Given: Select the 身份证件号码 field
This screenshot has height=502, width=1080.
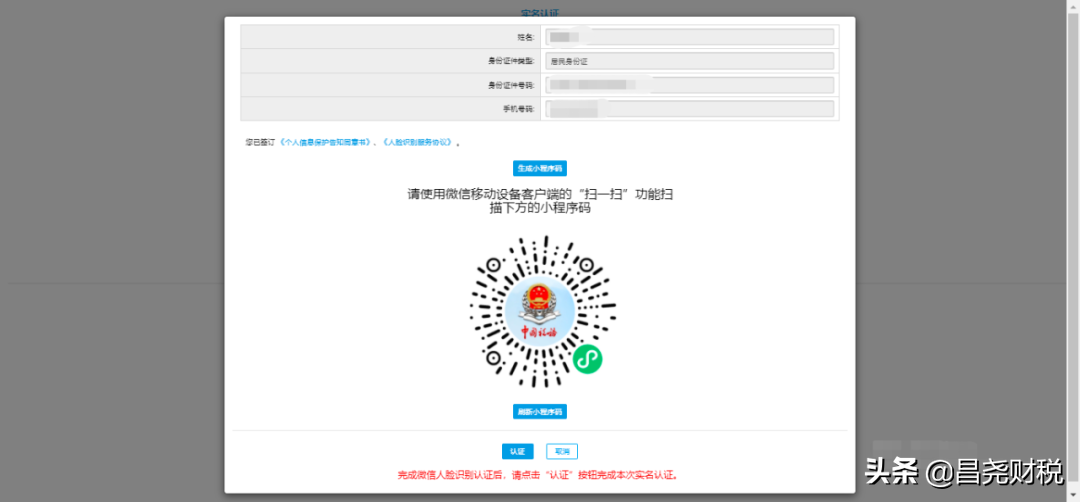Looking at the screenshot, I should (x=689, y=85).
